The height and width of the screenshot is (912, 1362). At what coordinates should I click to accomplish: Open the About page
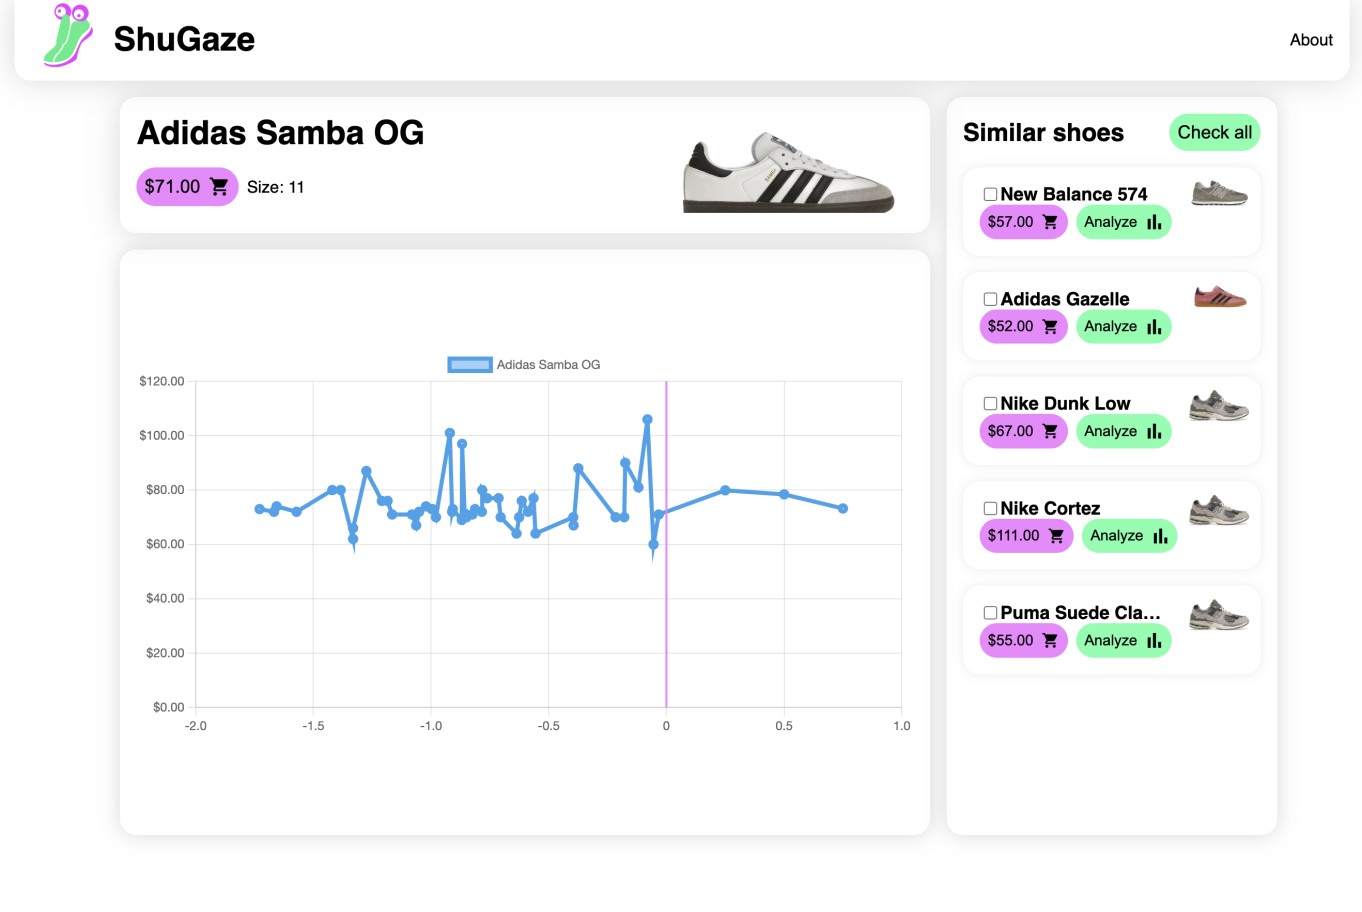point(1310,40)
